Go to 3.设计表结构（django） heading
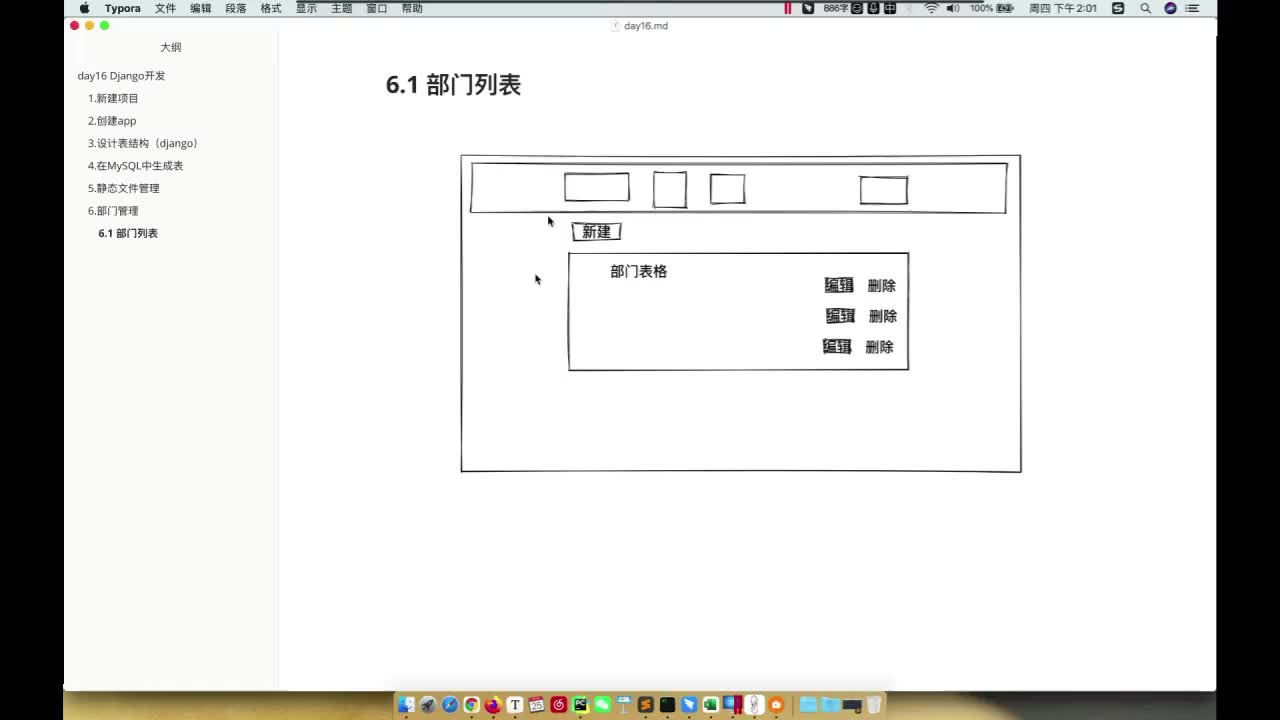 (x=144, y=143)
